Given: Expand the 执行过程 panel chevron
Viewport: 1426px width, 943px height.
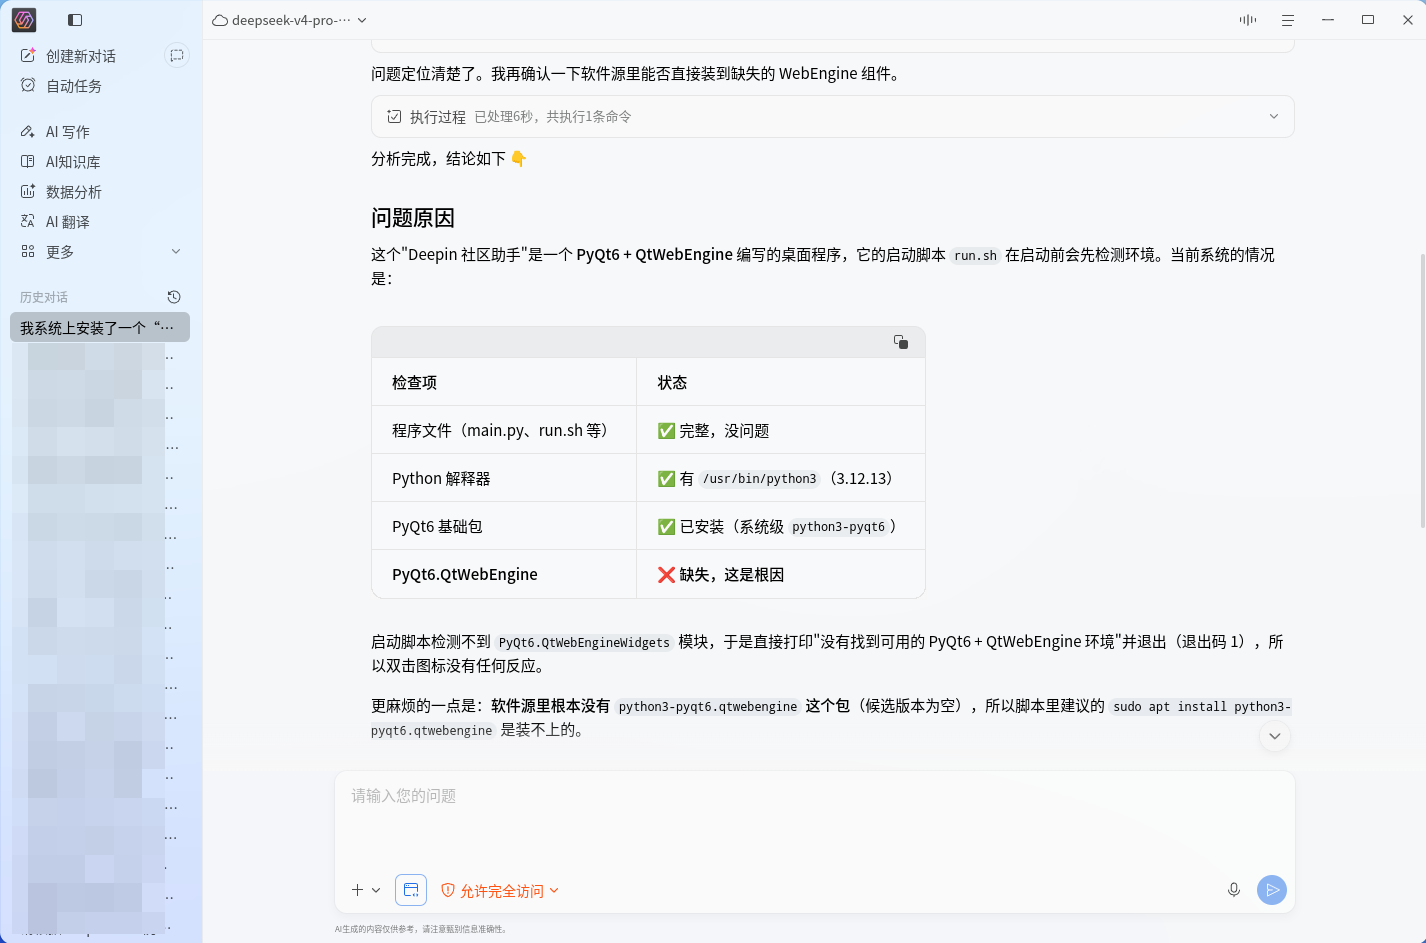Looking at the screenshot, I should [x=1274, y=116].
